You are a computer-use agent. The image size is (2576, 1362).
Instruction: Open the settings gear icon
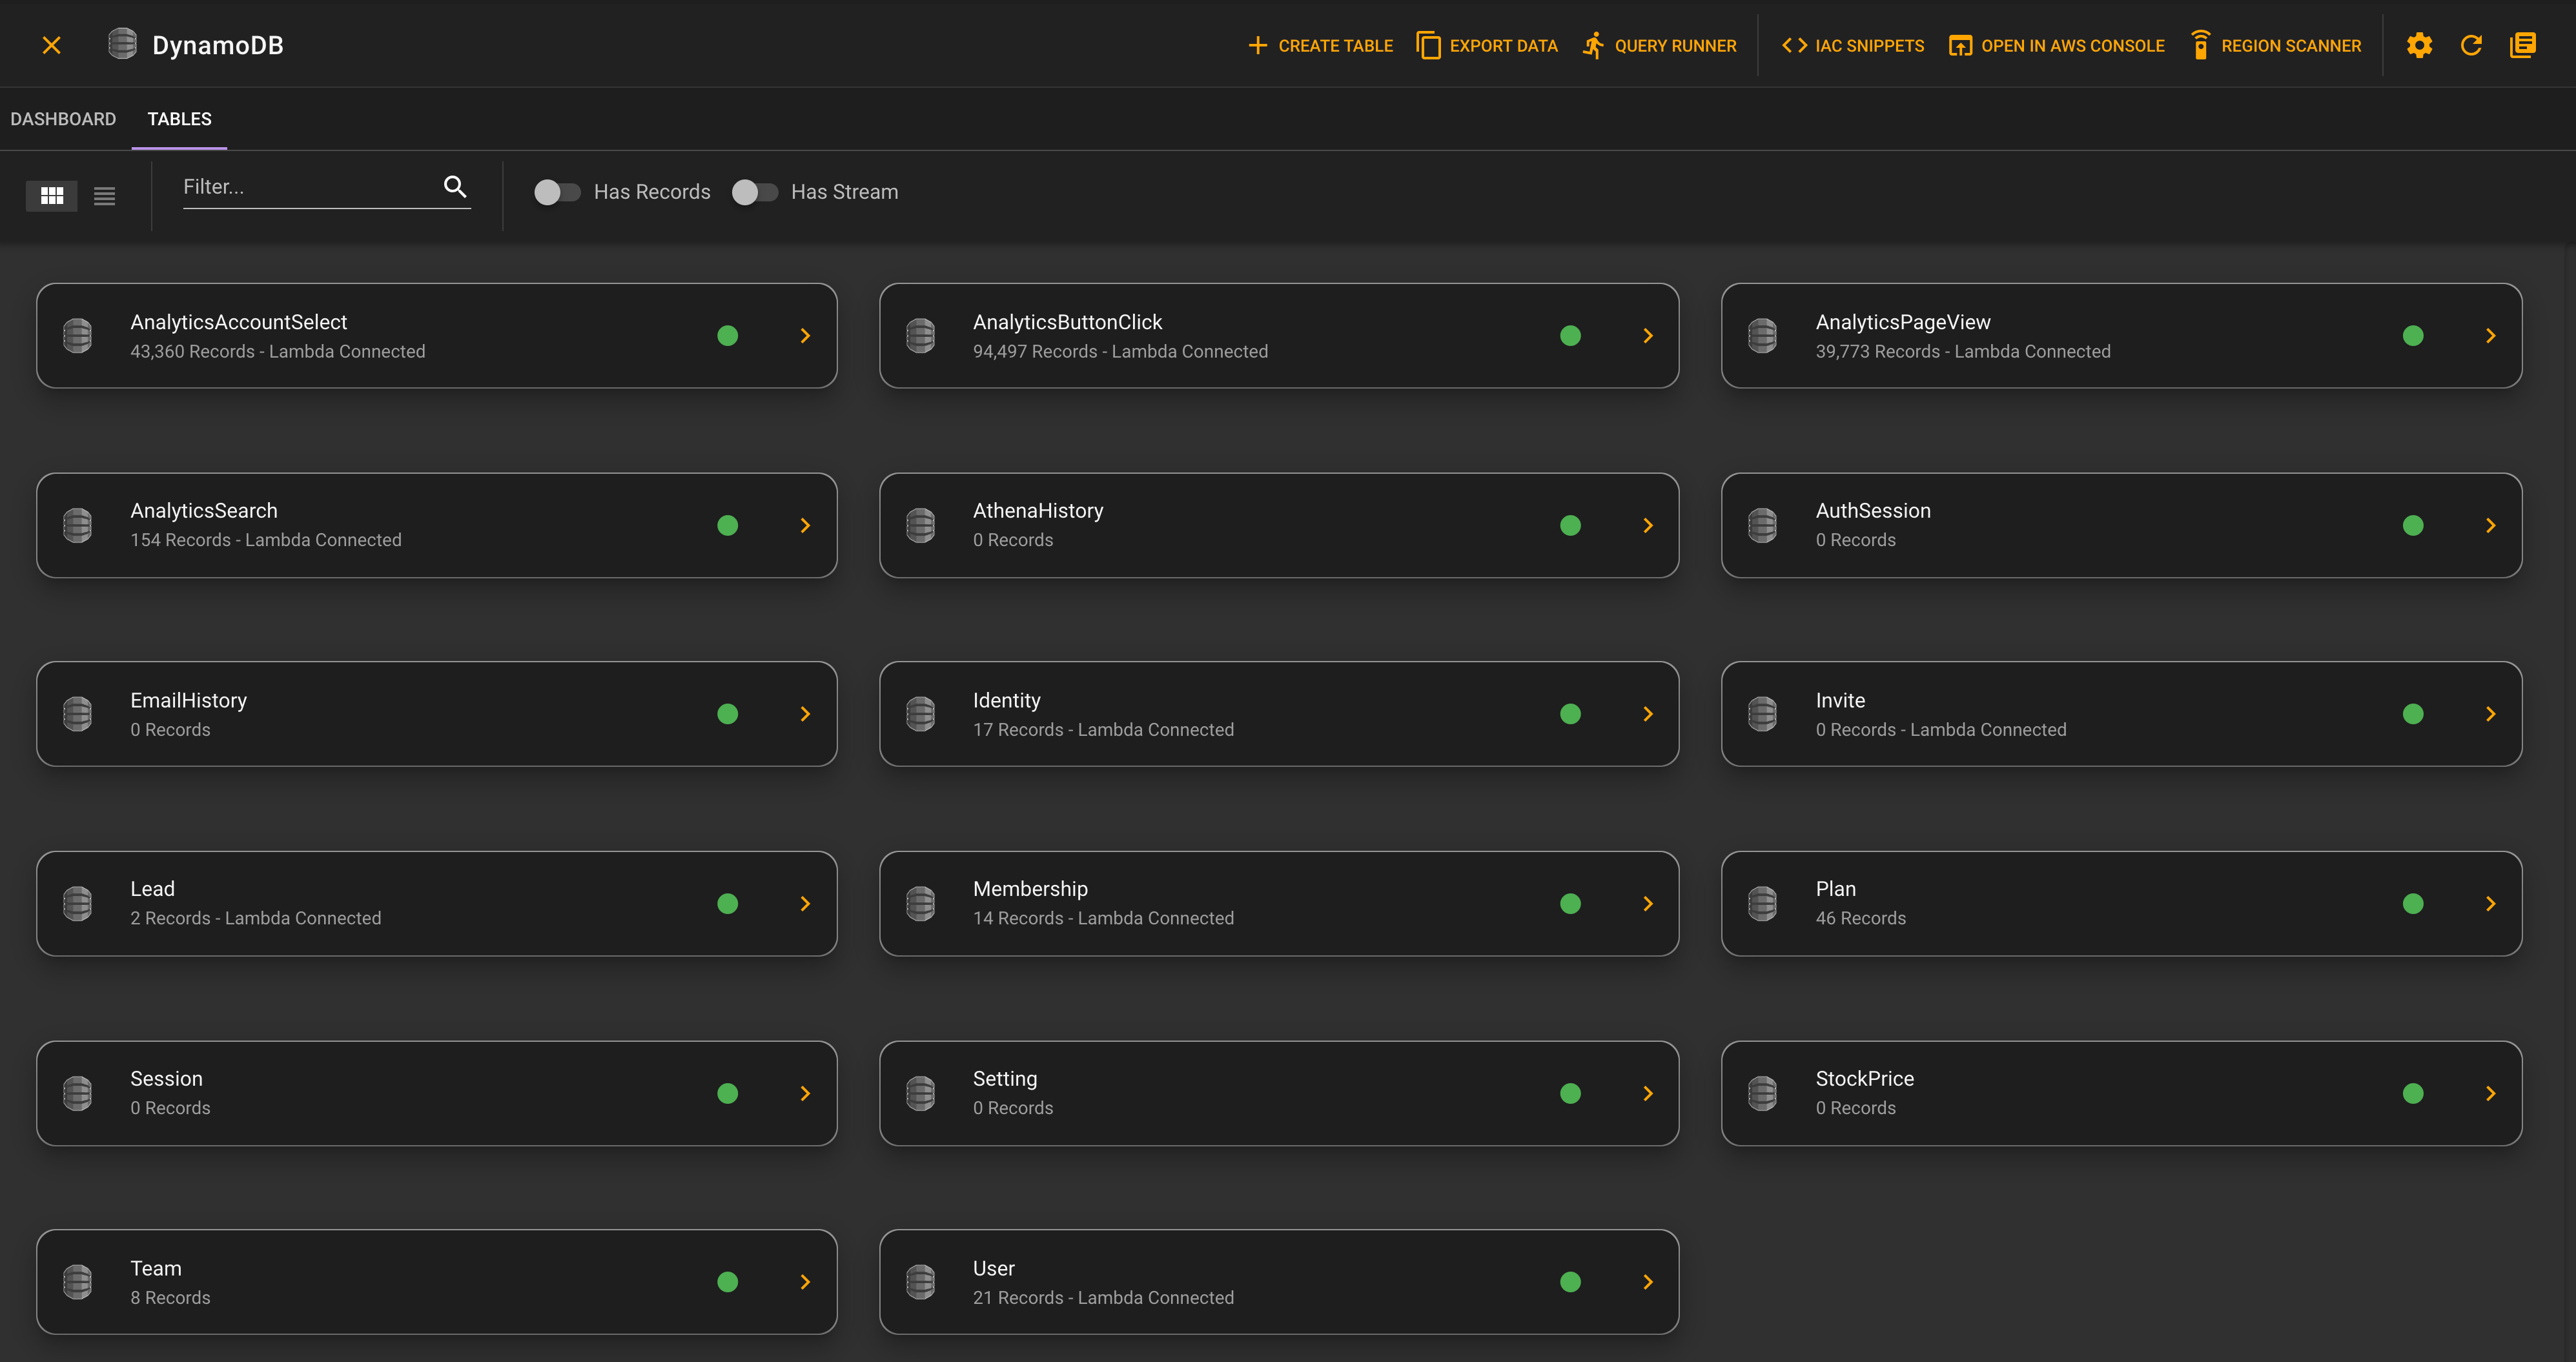pos(2419,45)
